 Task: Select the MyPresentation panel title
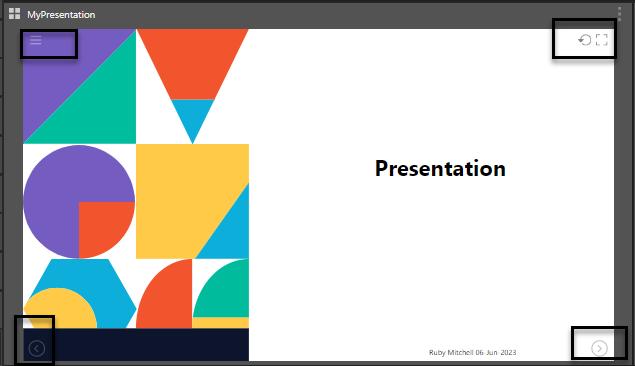pyautogui.click(x=61, y=15)
